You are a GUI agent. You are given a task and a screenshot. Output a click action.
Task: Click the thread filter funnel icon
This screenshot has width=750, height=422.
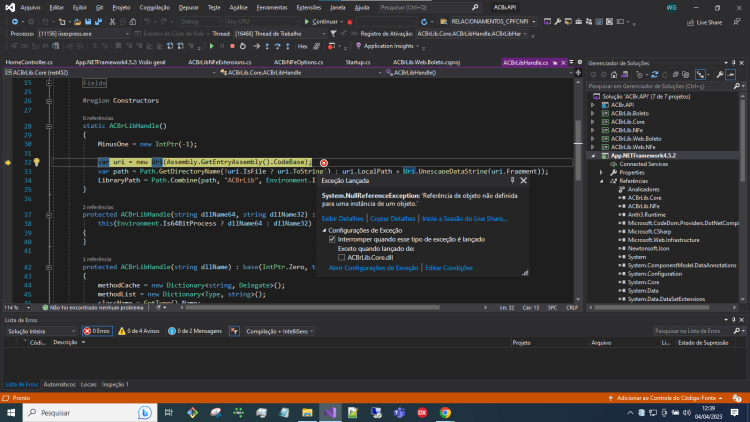pyautogui.click(x=333, y=34)
